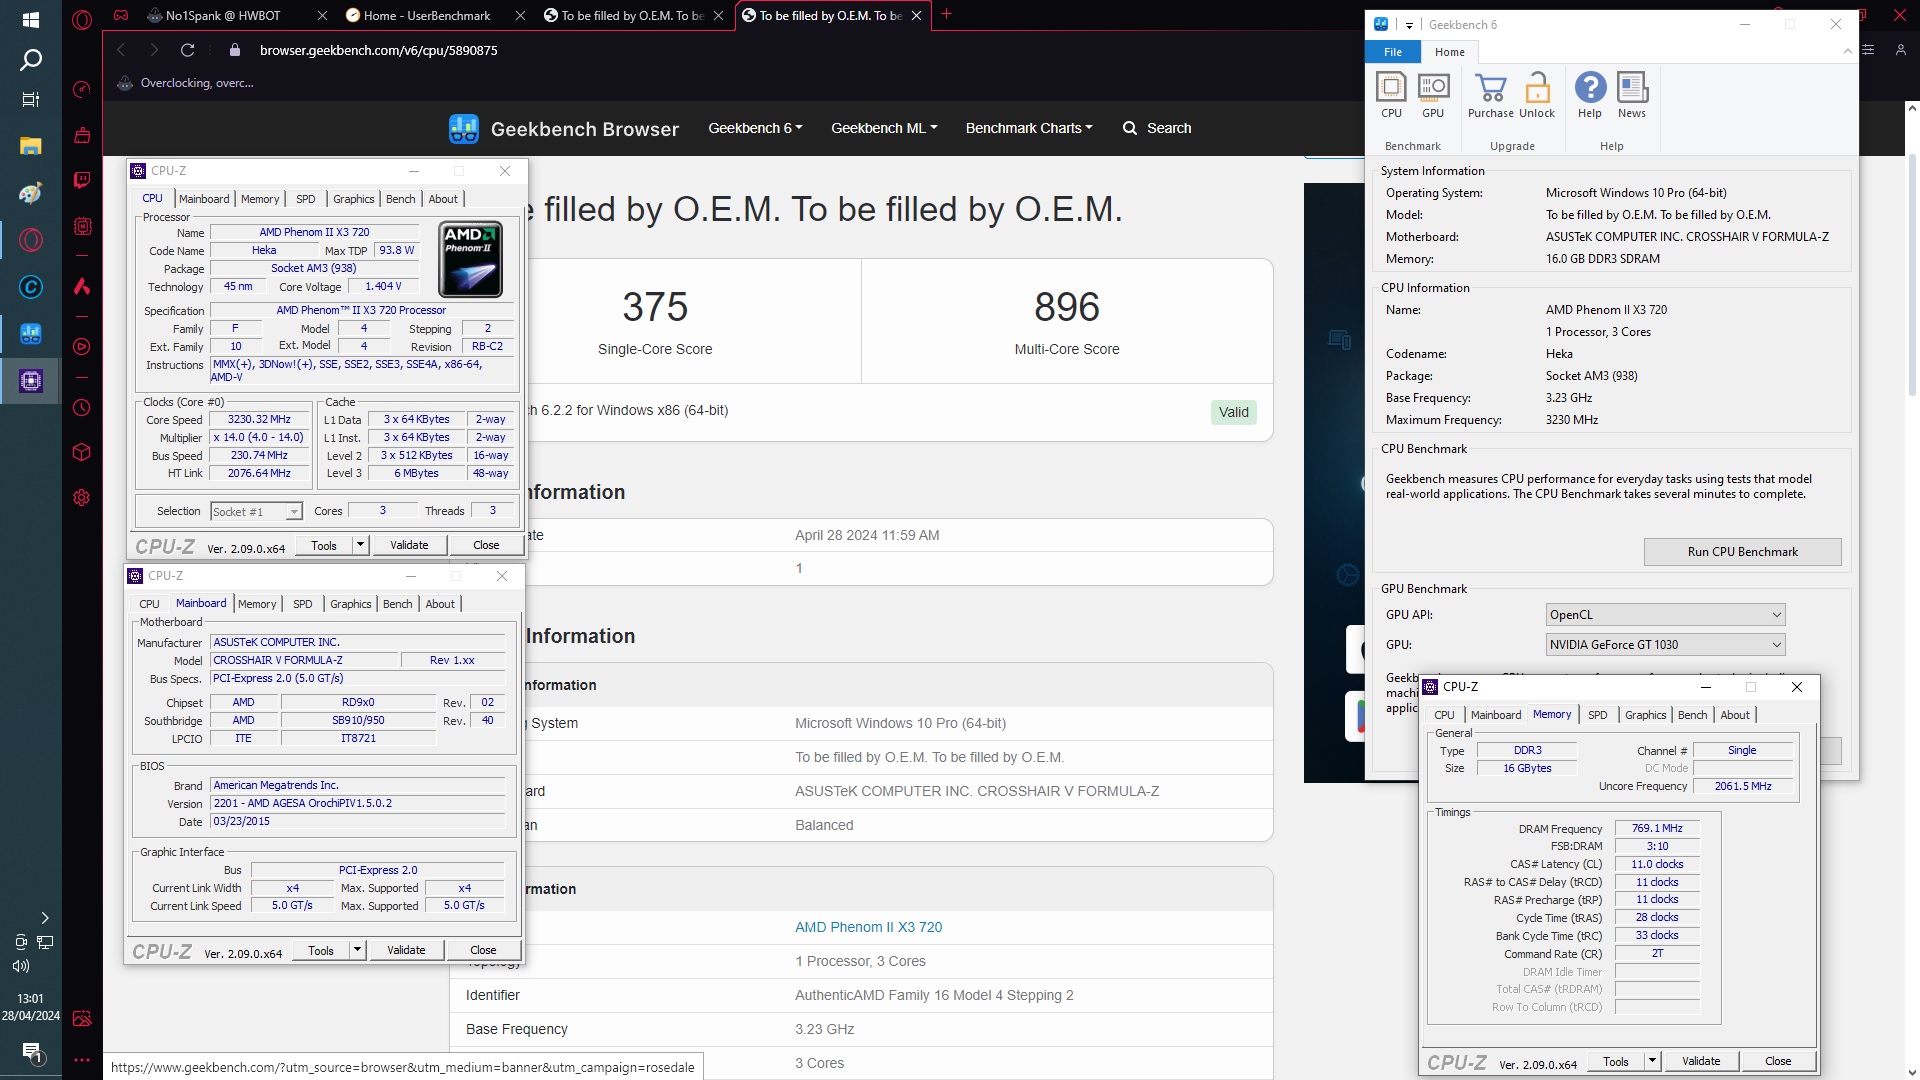This screenshot has height=1080, width=1920.
Task: Switch to the Home - UserBenchmark browser tab
Action: point(427,15)
